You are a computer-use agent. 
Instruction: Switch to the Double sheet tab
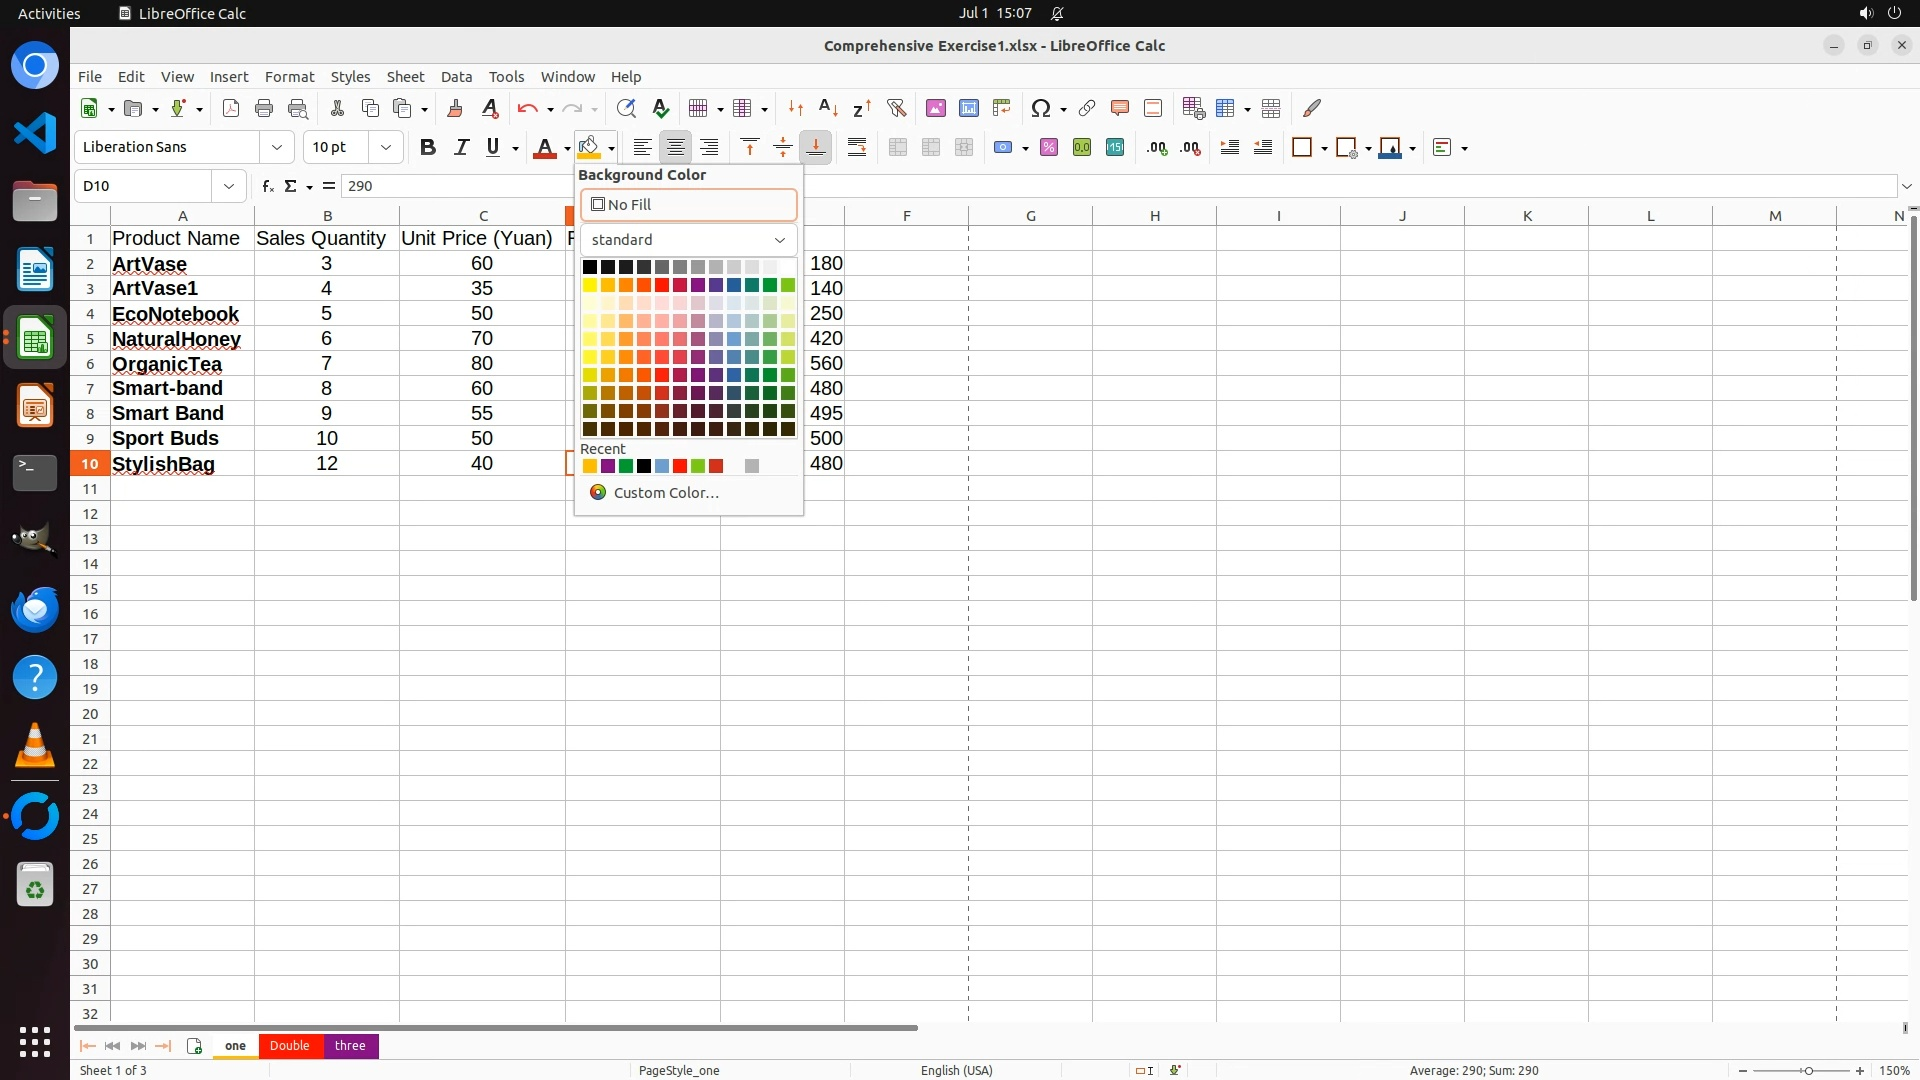[290, 1046]
